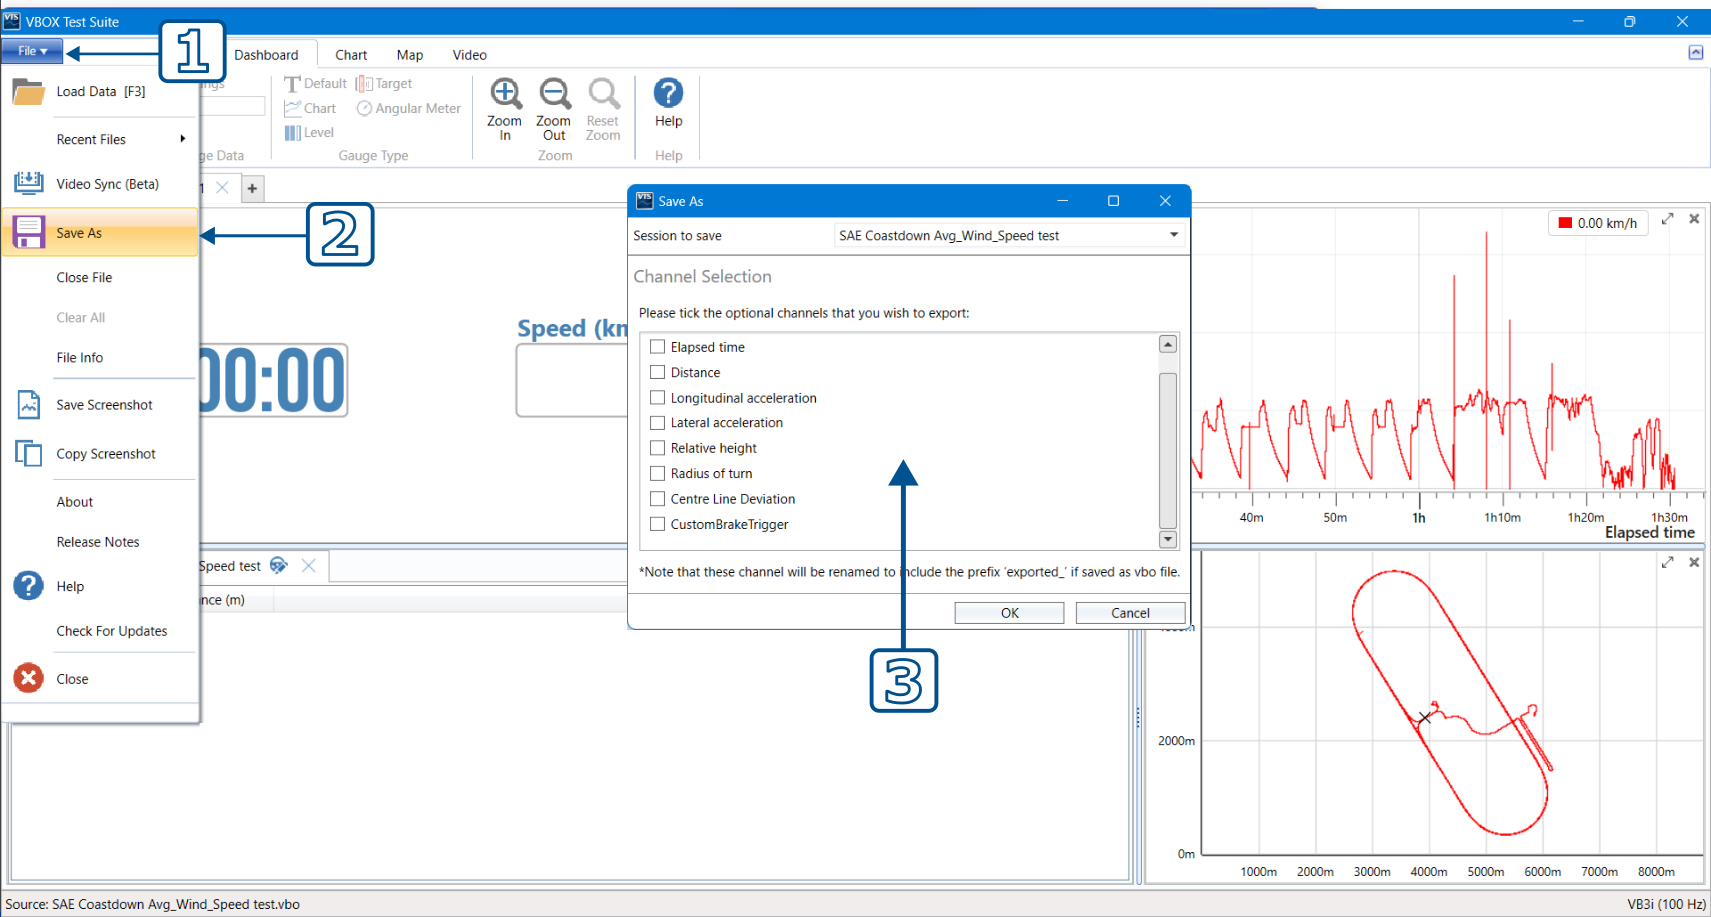This screenshot has height=917, width=1711.
Task: Add a new dashboard tab with plus
Action: click(252, 188)
